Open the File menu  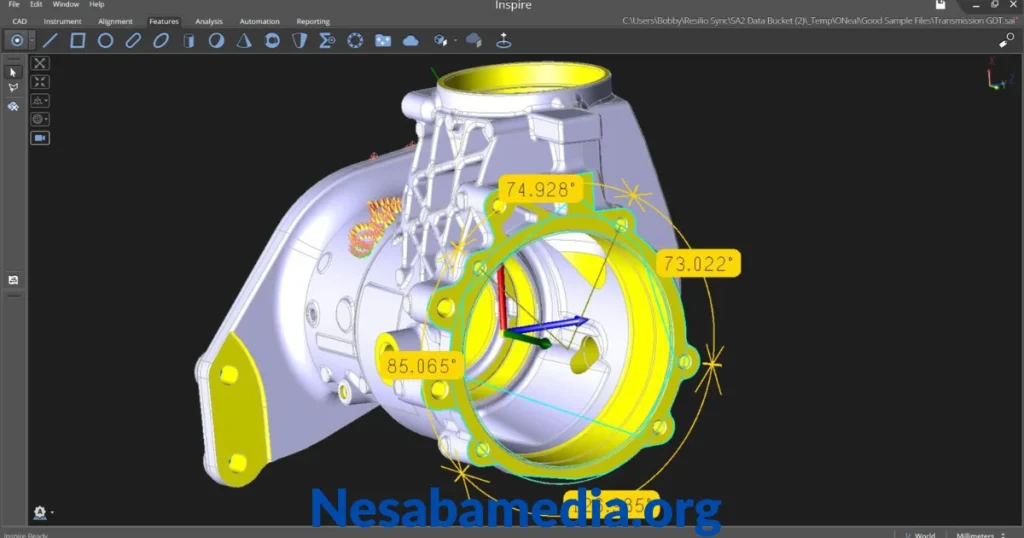coord(14,4)
